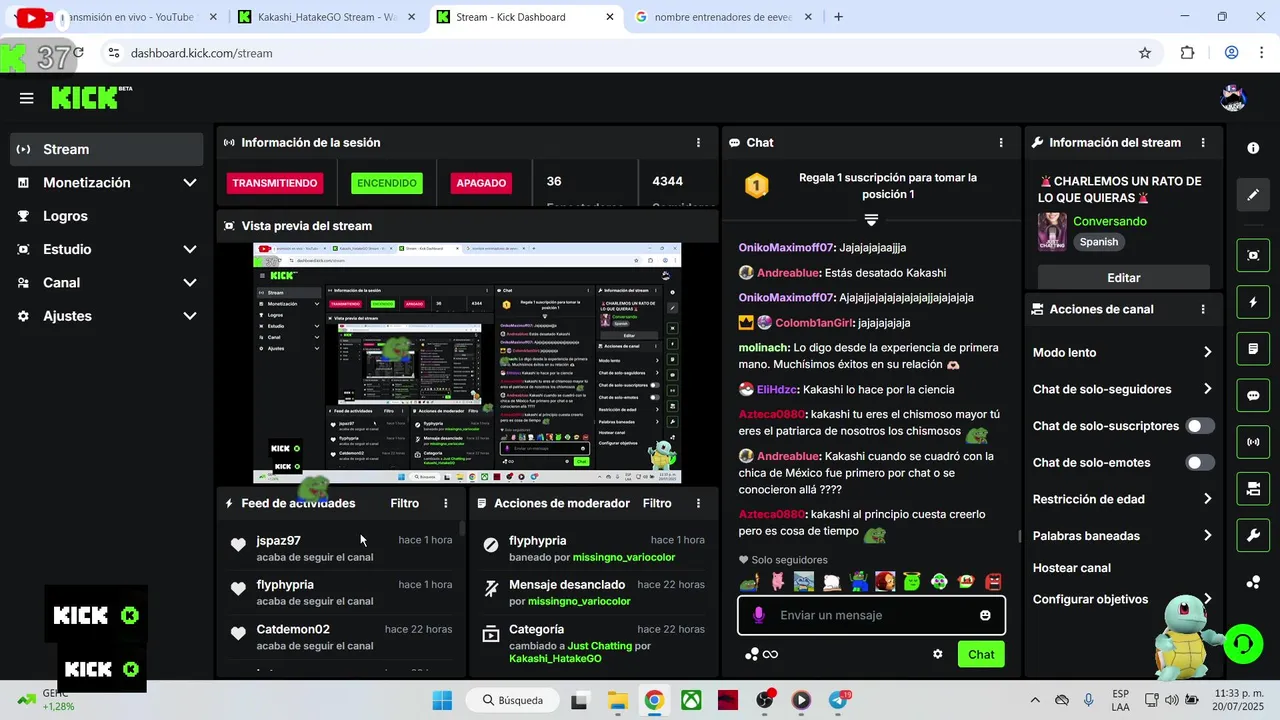Select the angry red emote in chat
Screen dimensions: 1280x720
point(993,581)
